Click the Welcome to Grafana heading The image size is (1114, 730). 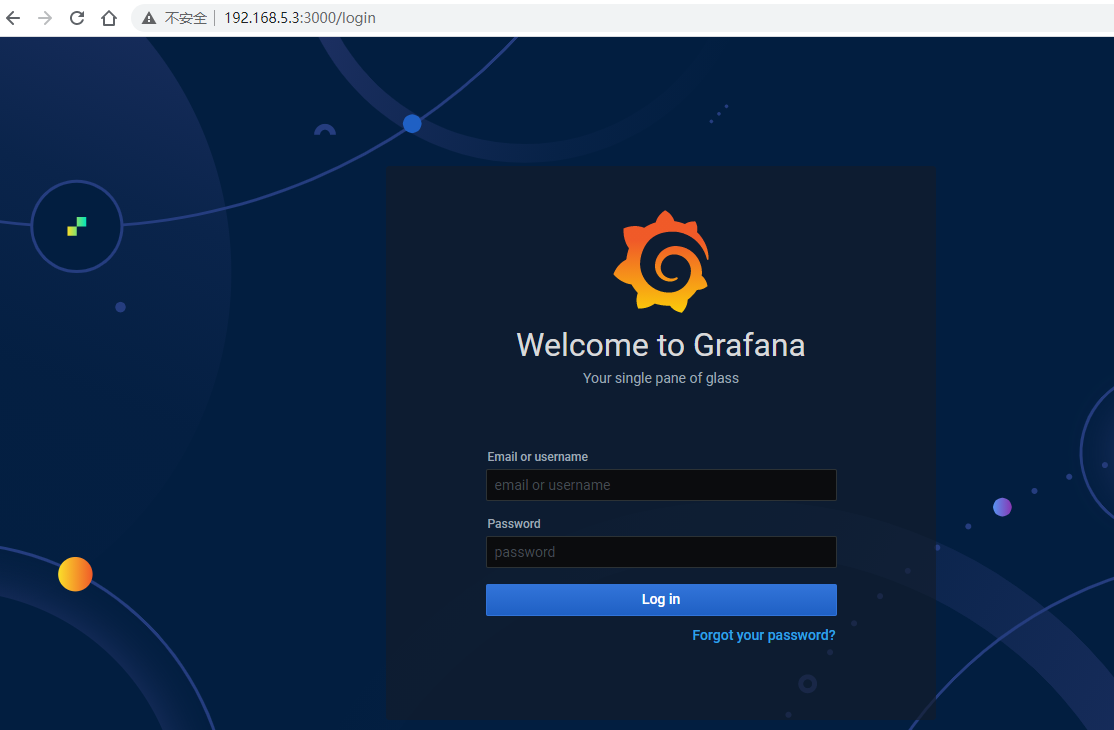pyautogui.click(x=661, y=345)
